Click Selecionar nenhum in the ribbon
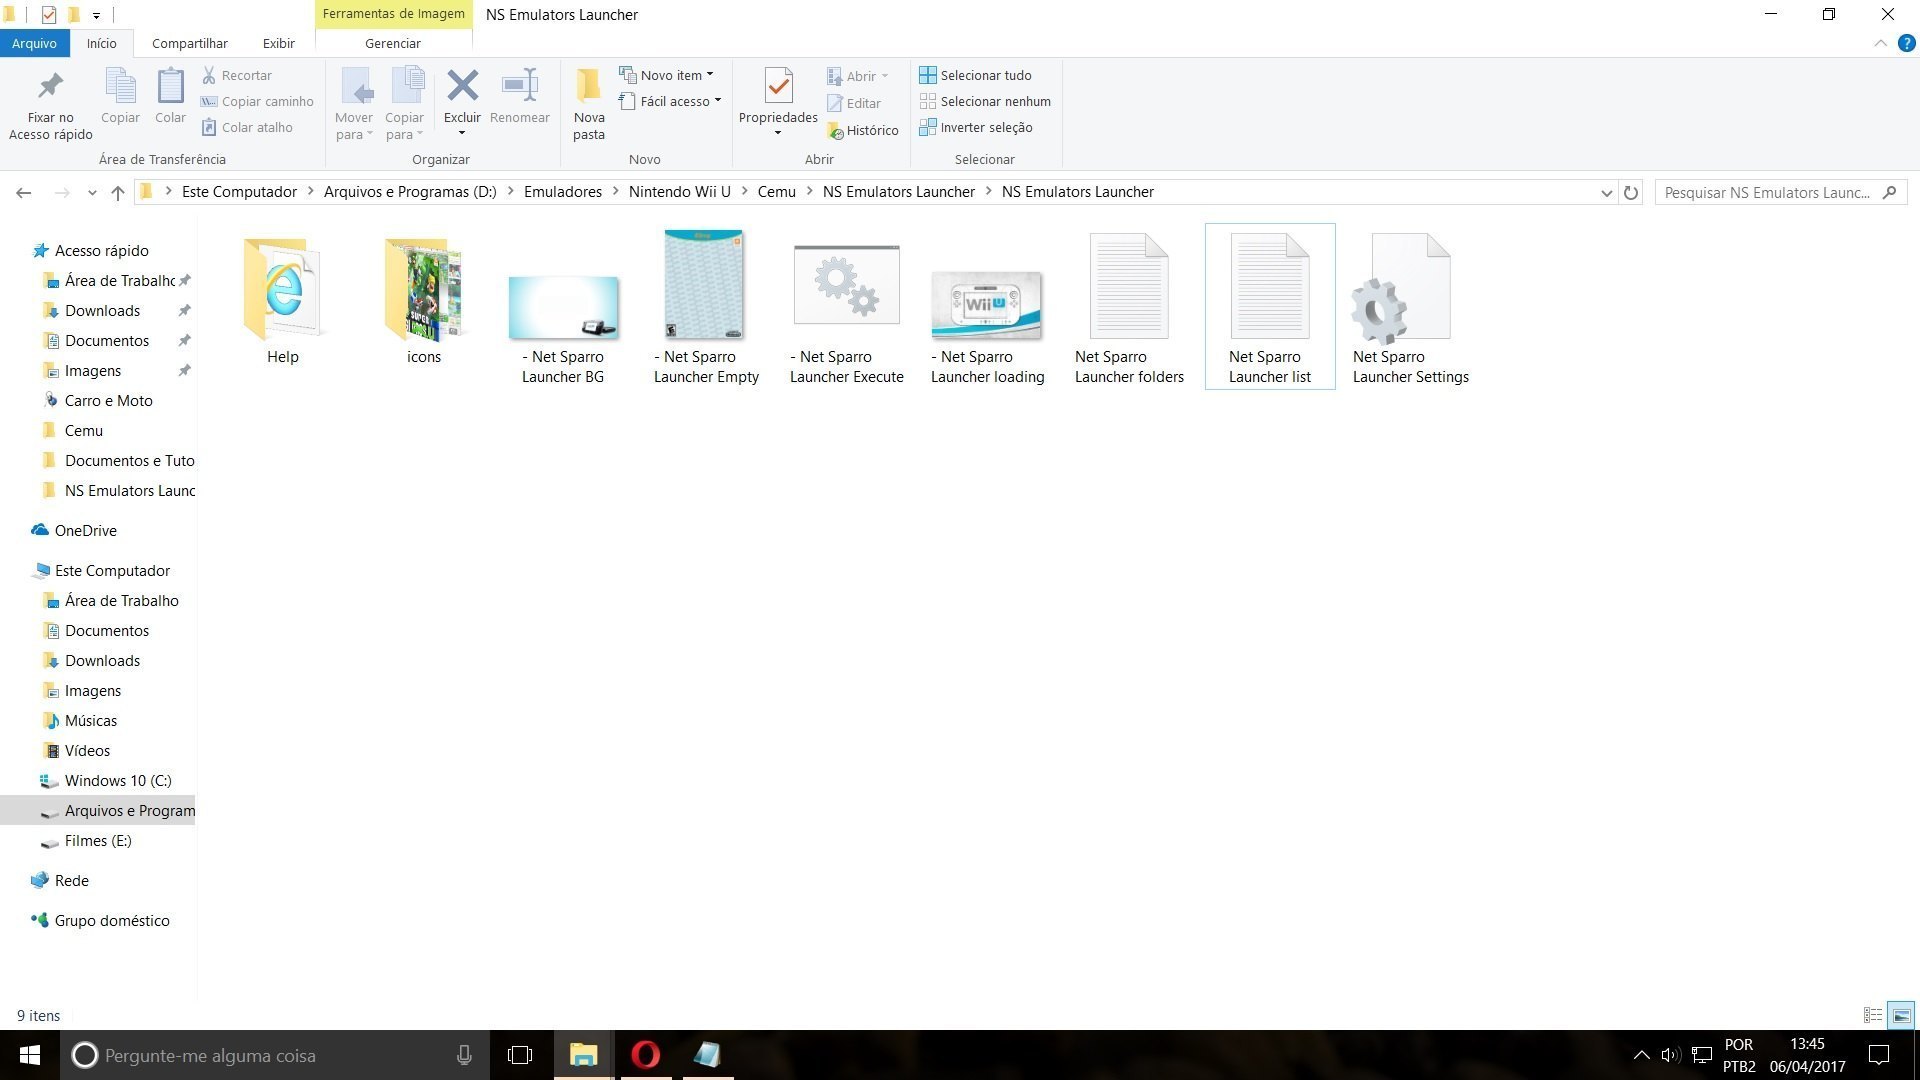 [x=985, y=101]
